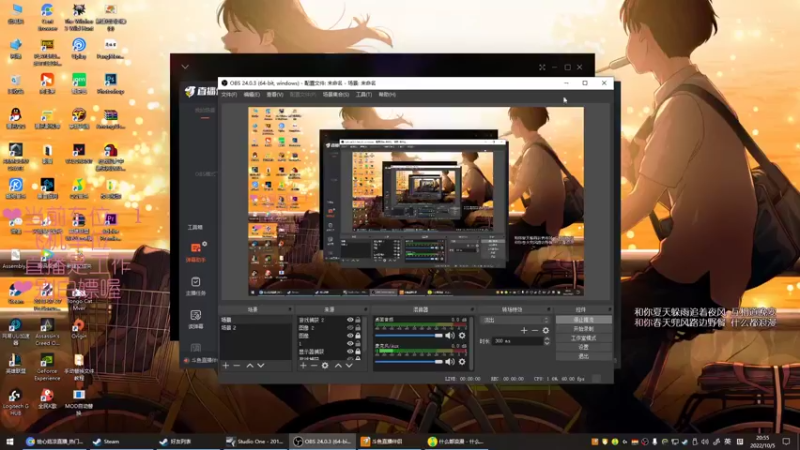This screenshot has height=450, width=800.
Task: Remove the selected source with the minus icon
Action: (314, 365)
